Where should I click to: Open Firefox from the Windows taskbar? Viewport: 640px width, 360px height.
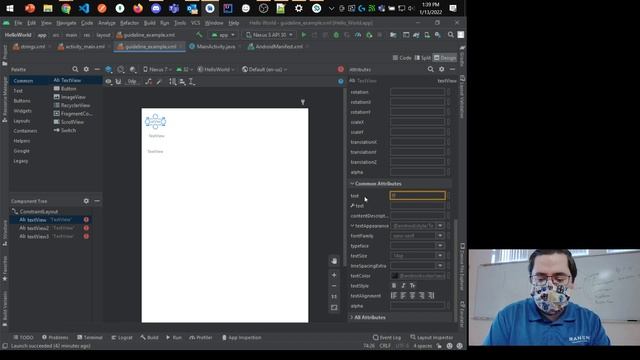[x=138, y=8]
